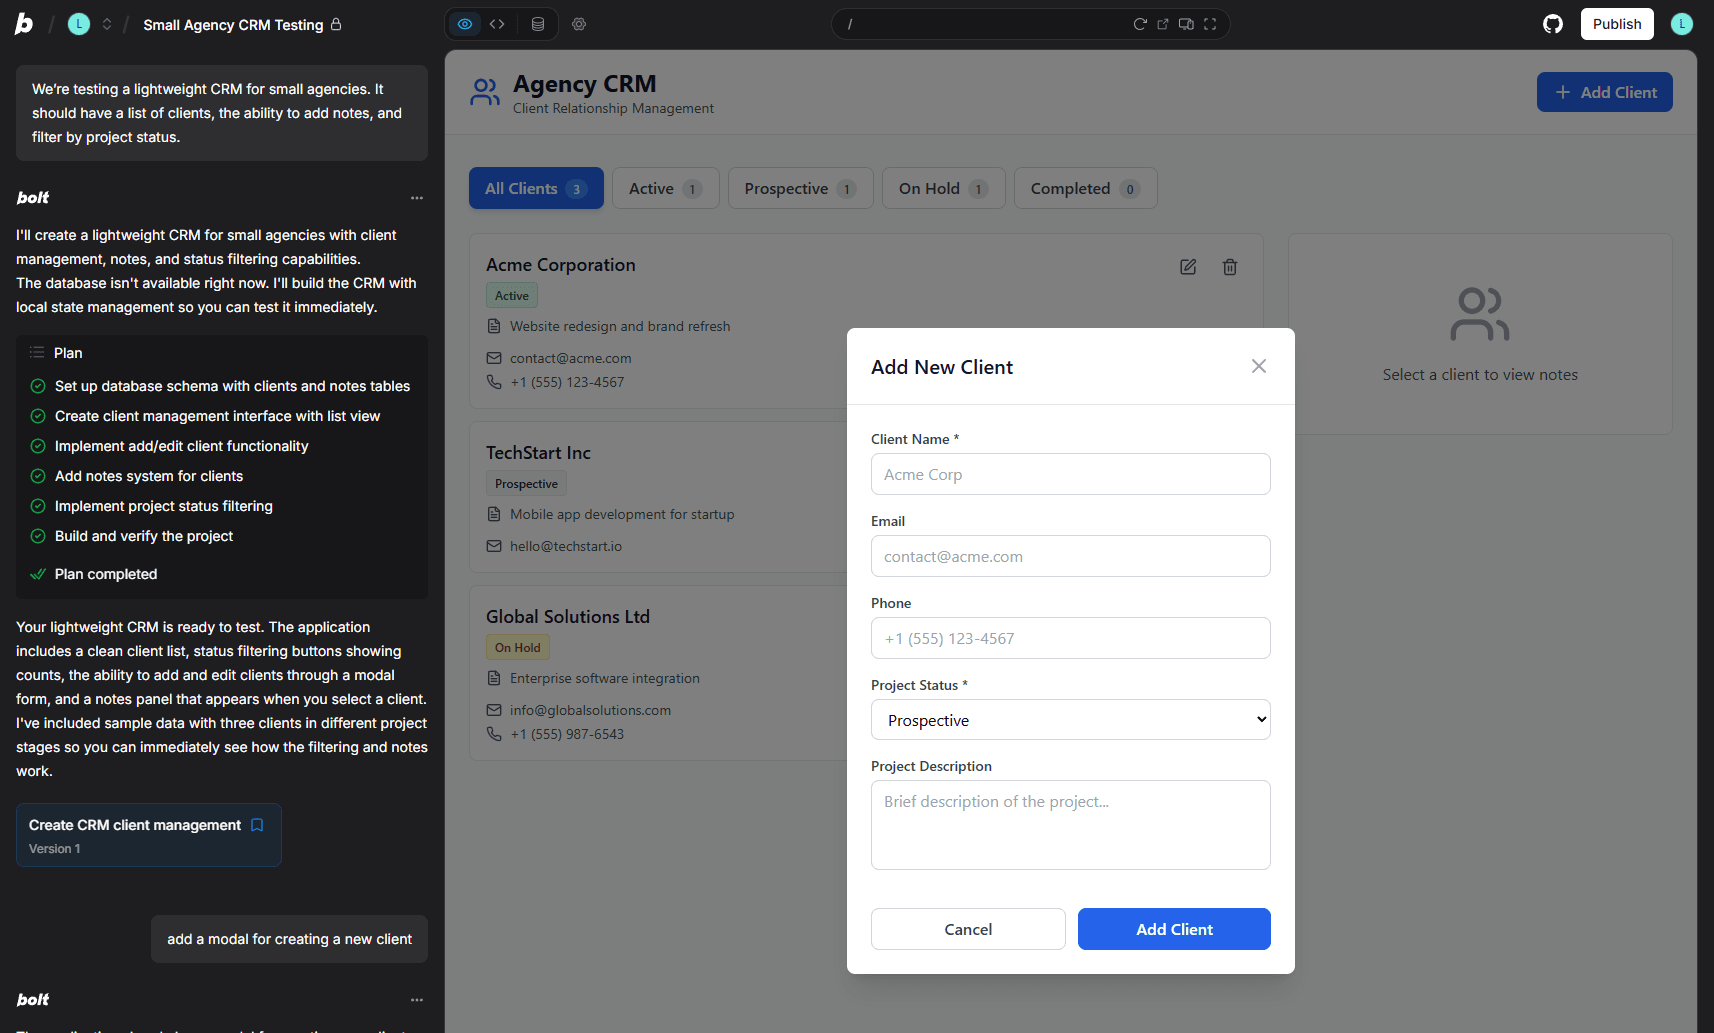Submit the modal with Add Client button

[1174, 929]
